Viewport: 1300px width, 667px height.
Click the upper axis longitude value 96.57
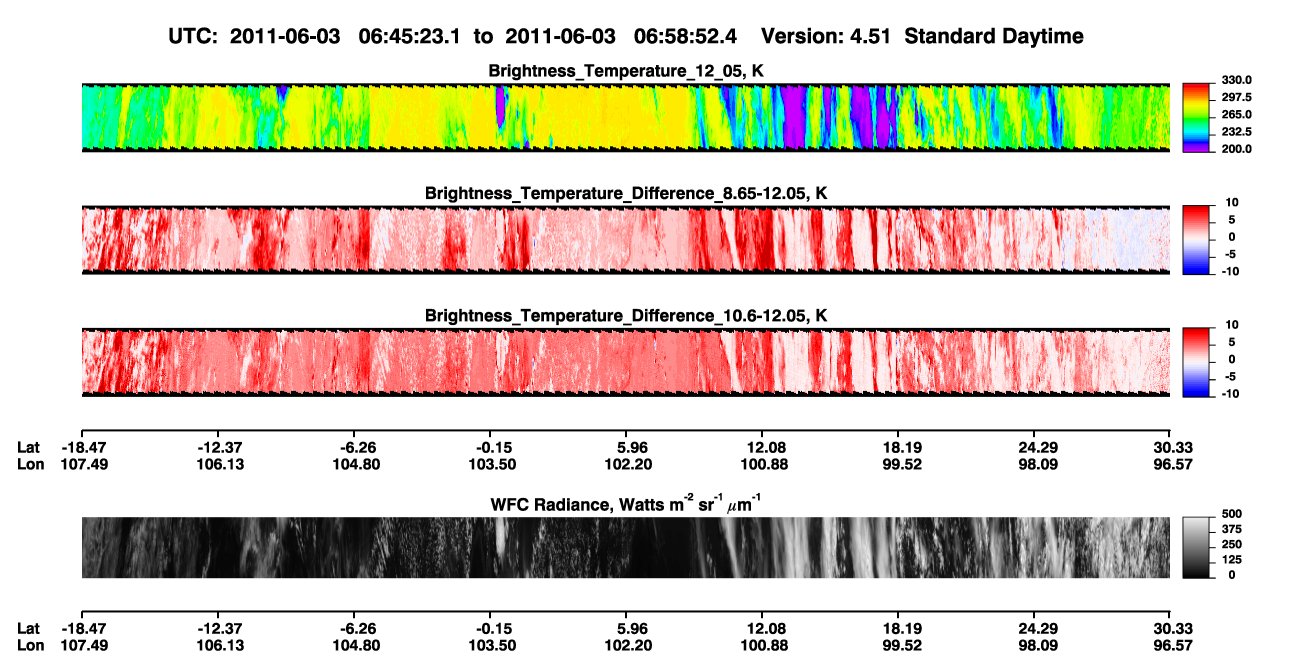tap(1173, 464)
